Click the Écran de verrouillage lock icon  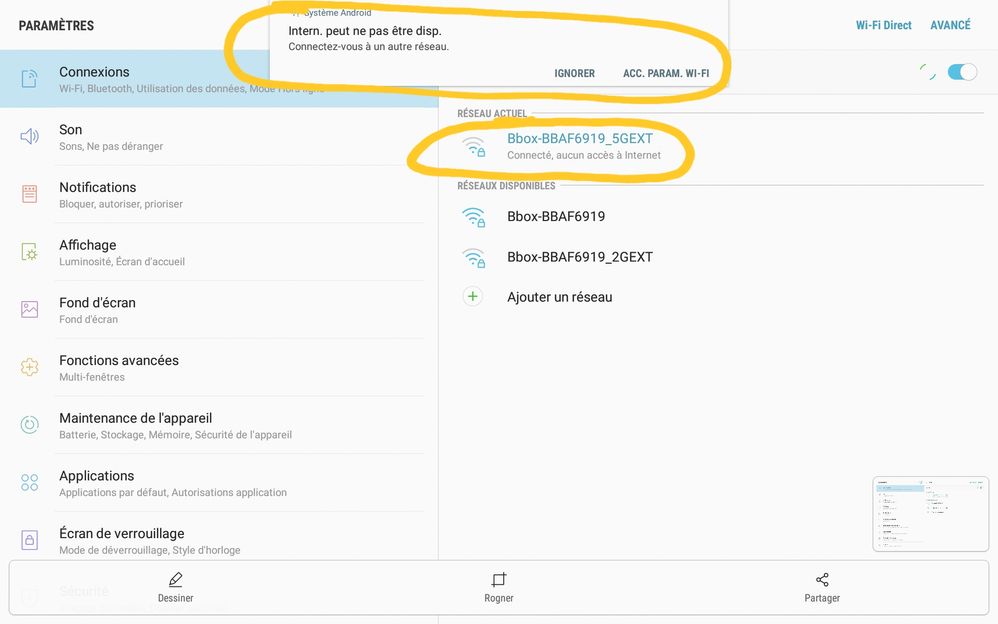click(x=29, y=540)
